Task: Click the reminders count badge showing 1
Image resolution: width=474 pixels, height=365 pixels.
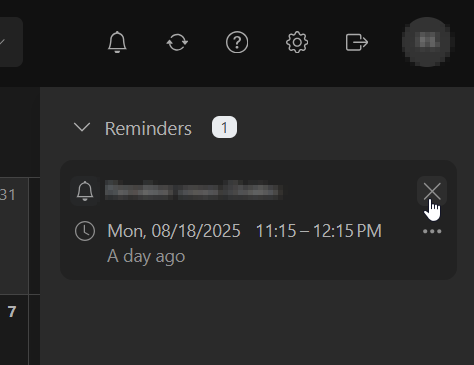Action: tap(224, 127)
